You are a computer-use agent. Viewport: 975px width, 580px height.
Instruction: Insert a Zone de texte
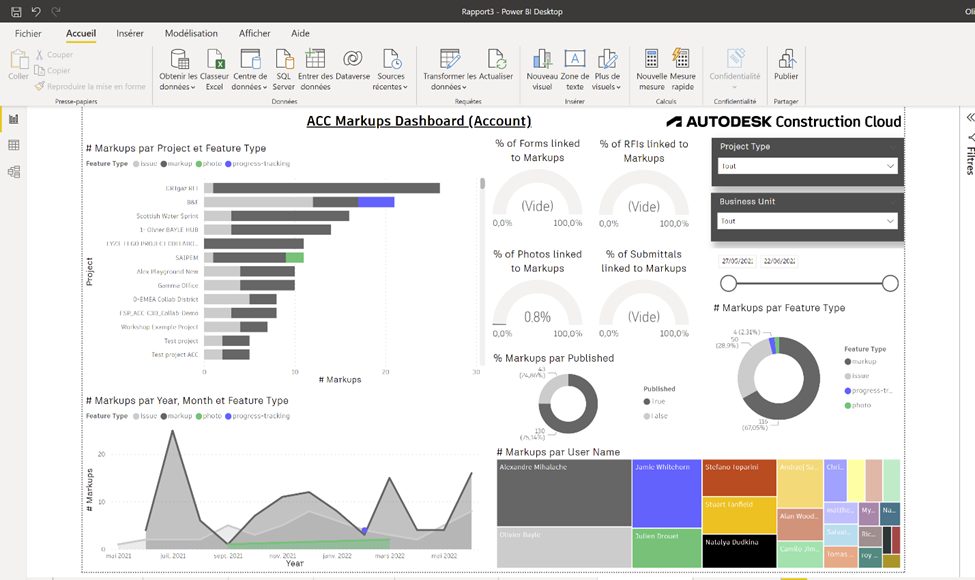pyautogui.click(x=575, y=70)
